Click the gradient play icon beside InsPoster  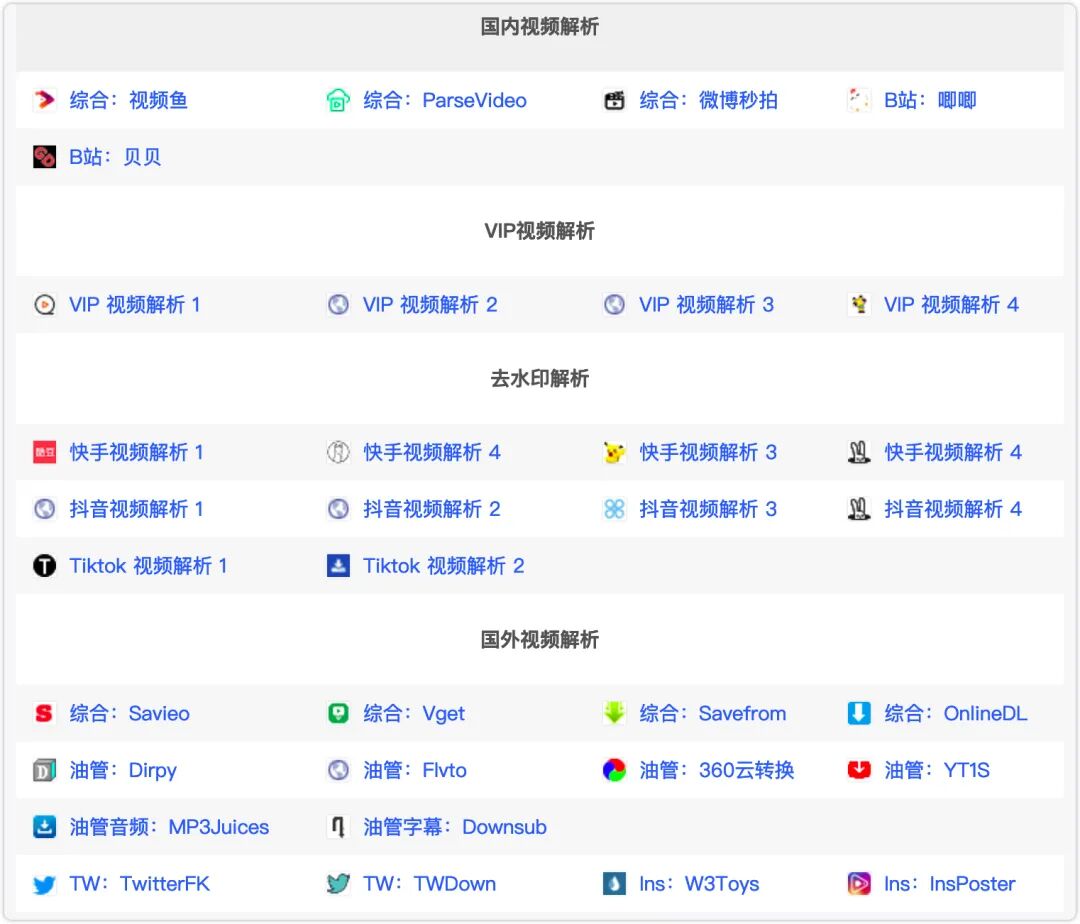click(859, 884)
